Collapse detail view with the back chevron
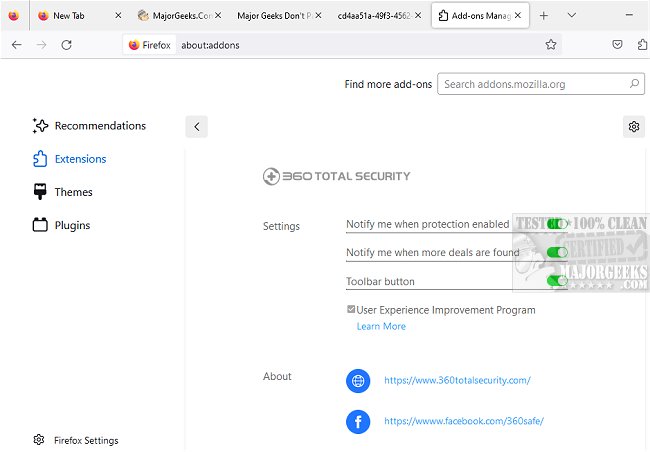Viewport: 650px width, 452px height. tap(197, 127)
